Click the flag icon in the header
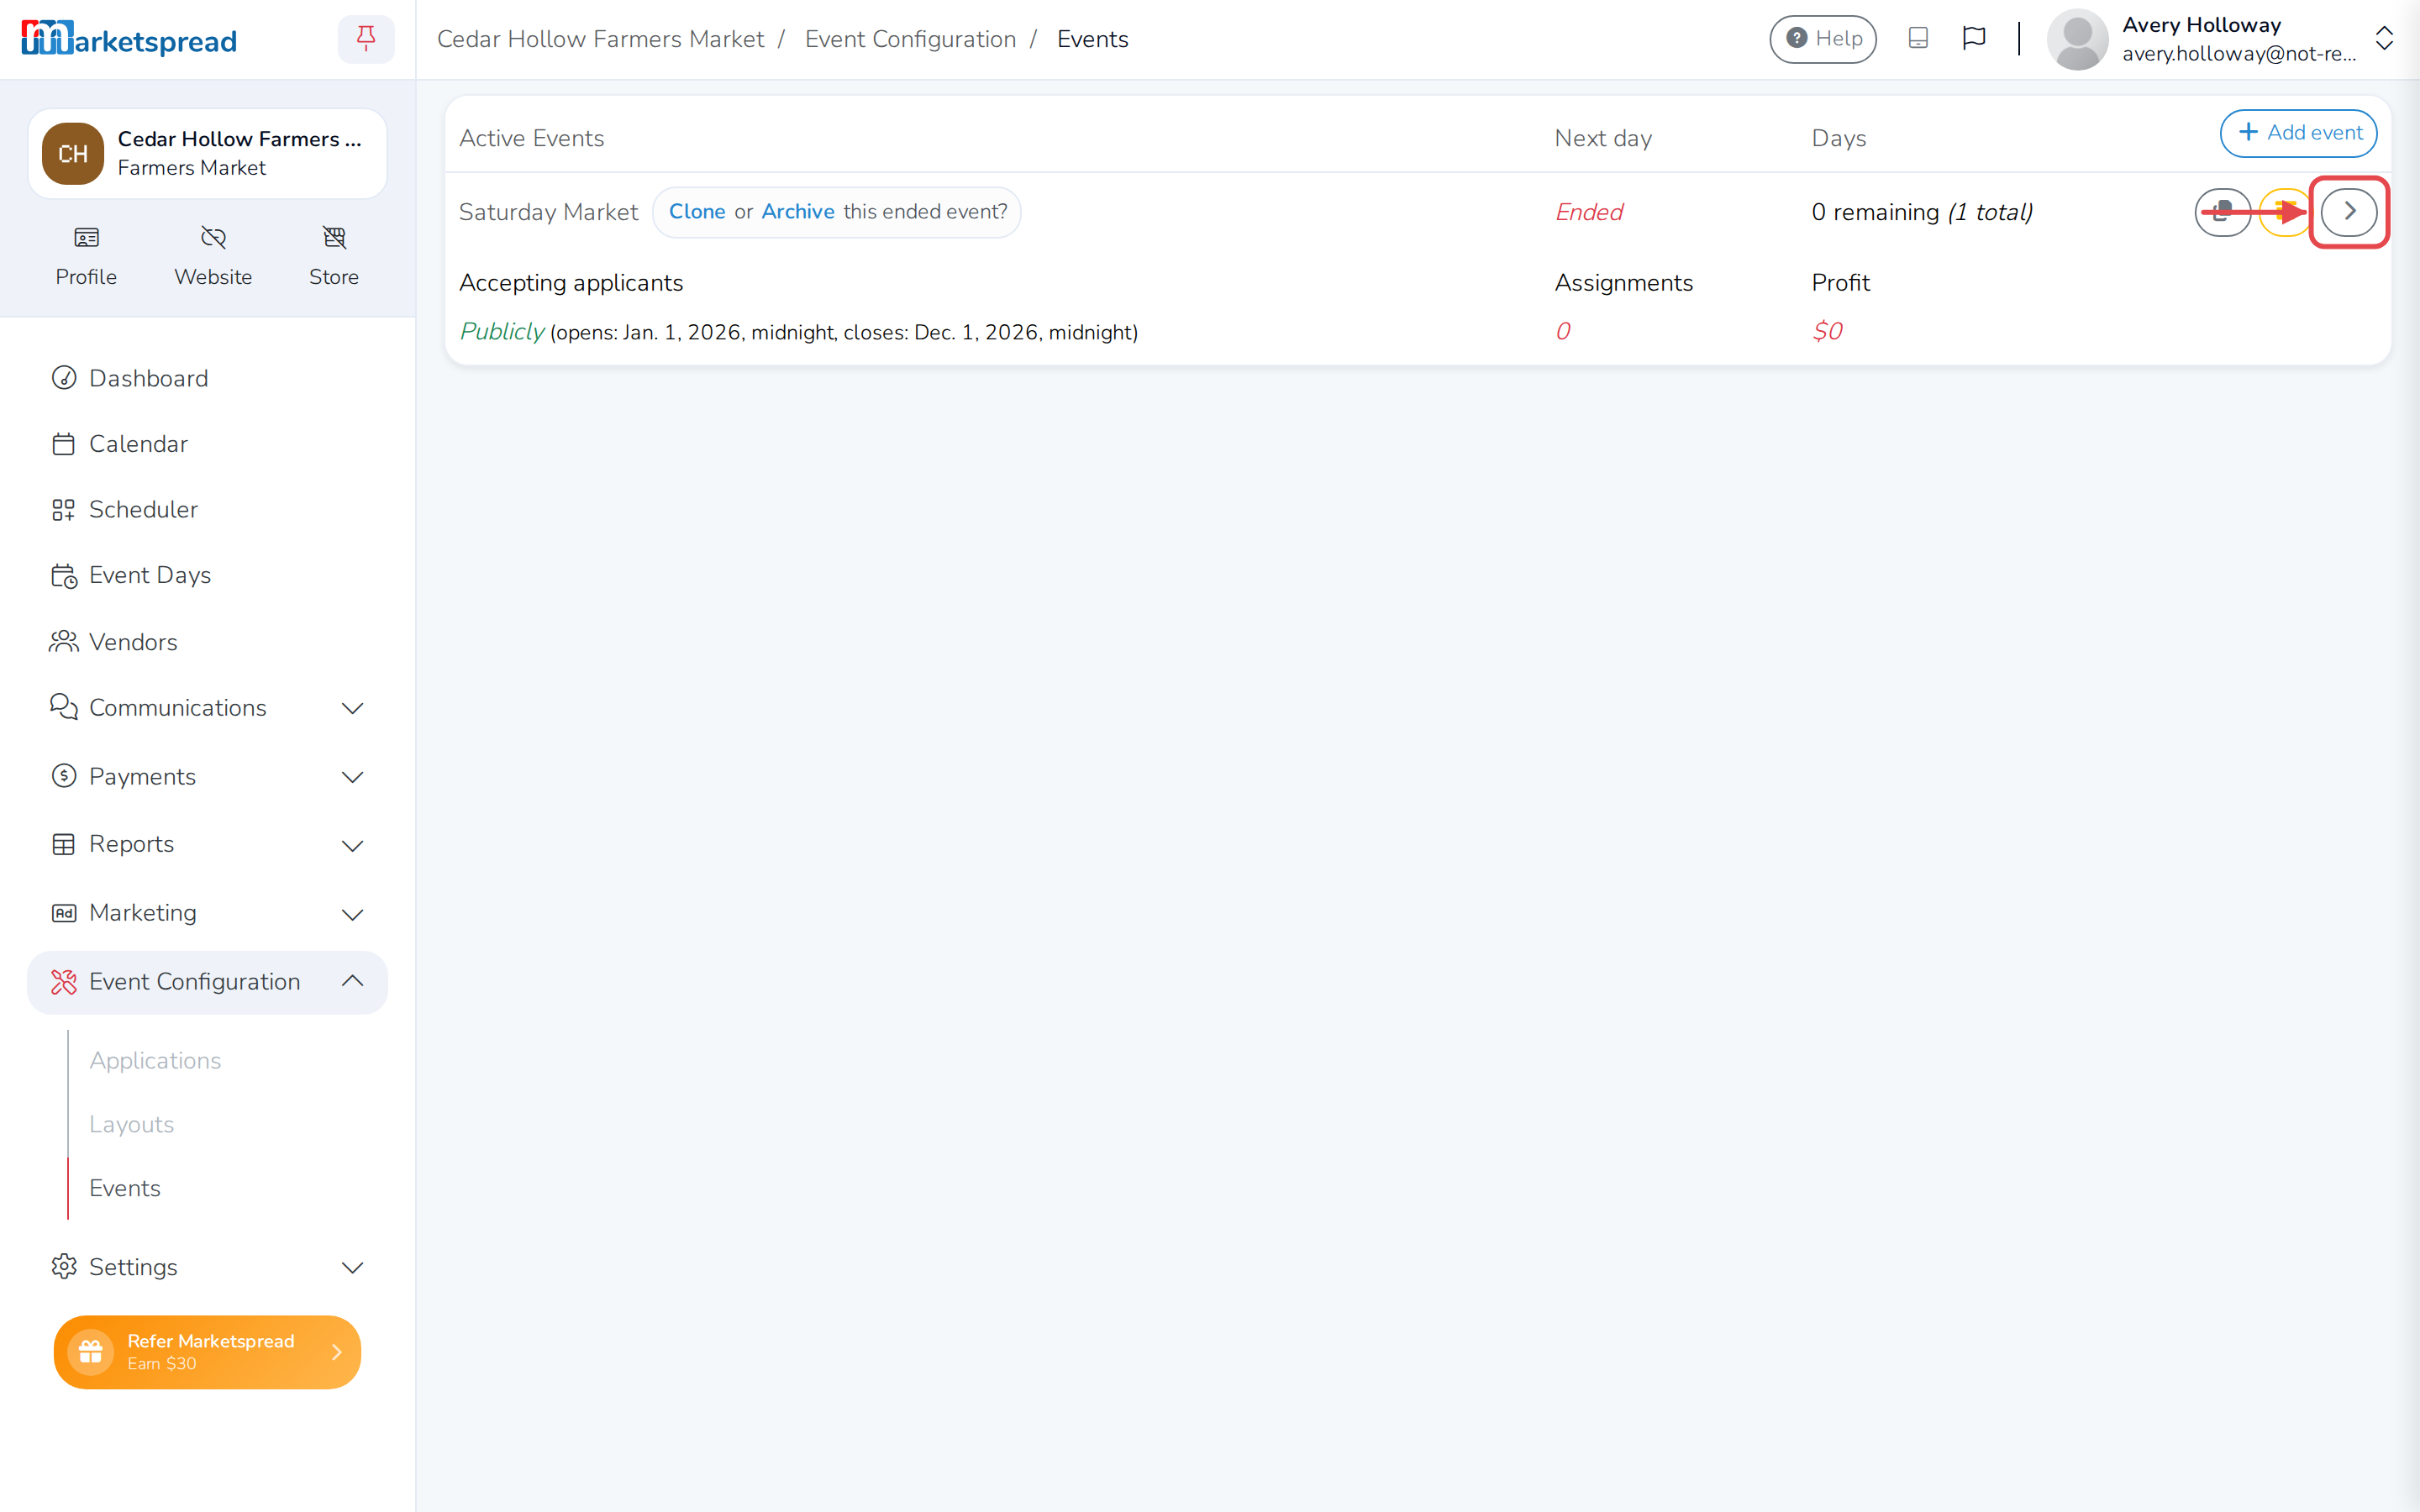 point(1974,39)
